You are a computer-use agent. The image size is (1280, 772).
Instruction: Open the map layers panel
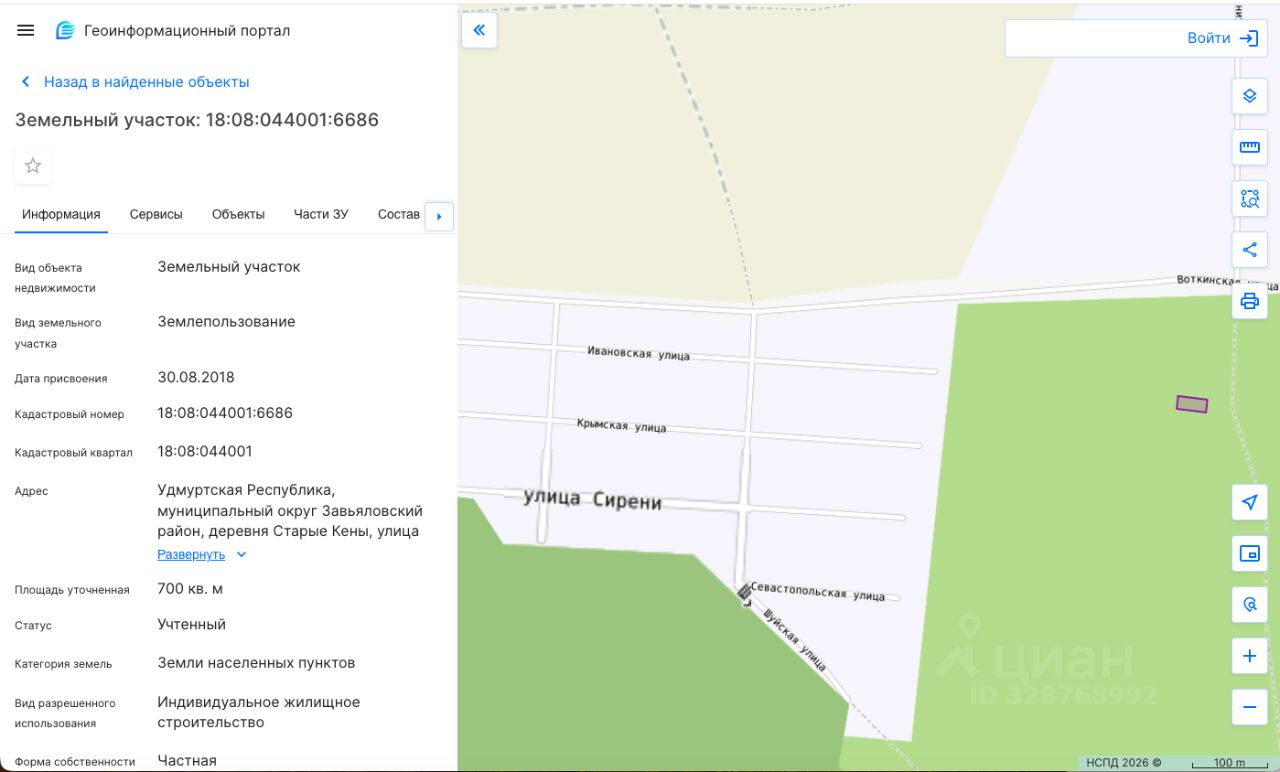[x=1249, y=96]
